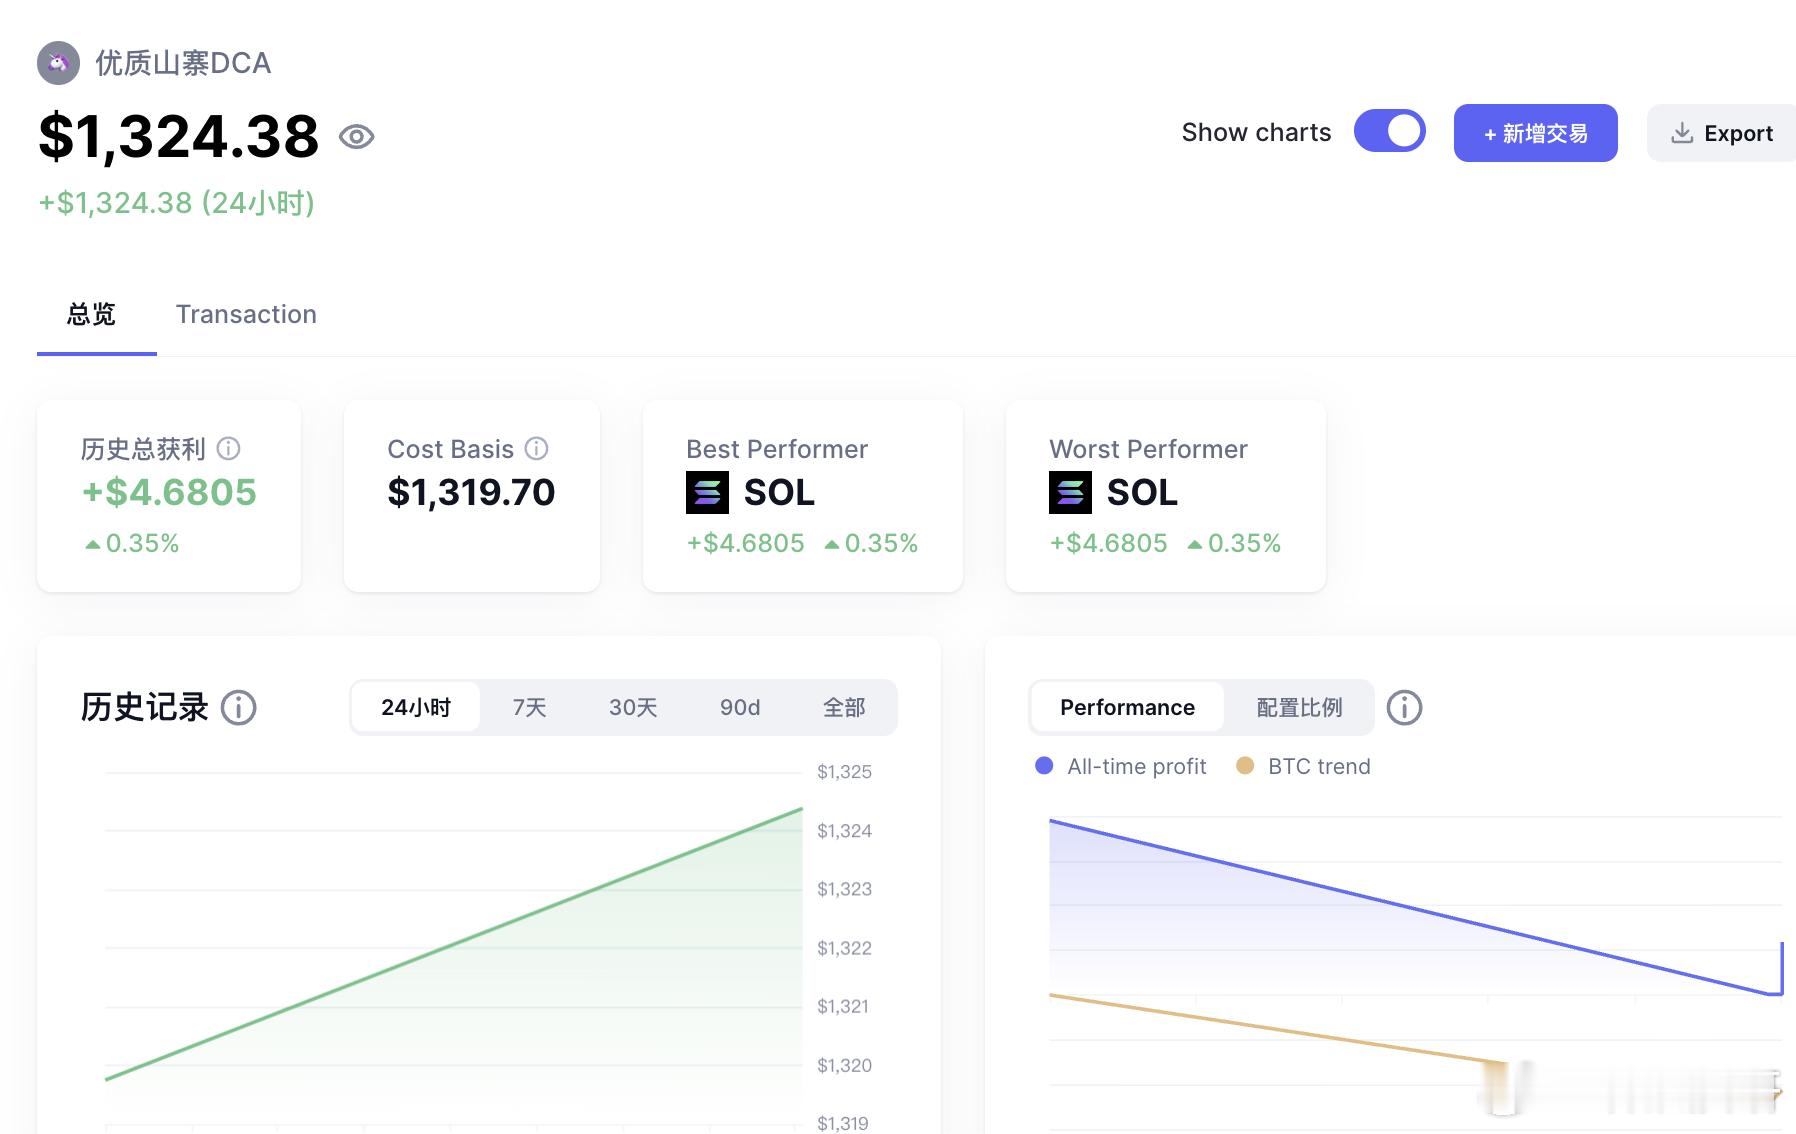Open info icon beside 历史记录 heading
This screenshot has width=1796, height=1134.
pos(238,708)
